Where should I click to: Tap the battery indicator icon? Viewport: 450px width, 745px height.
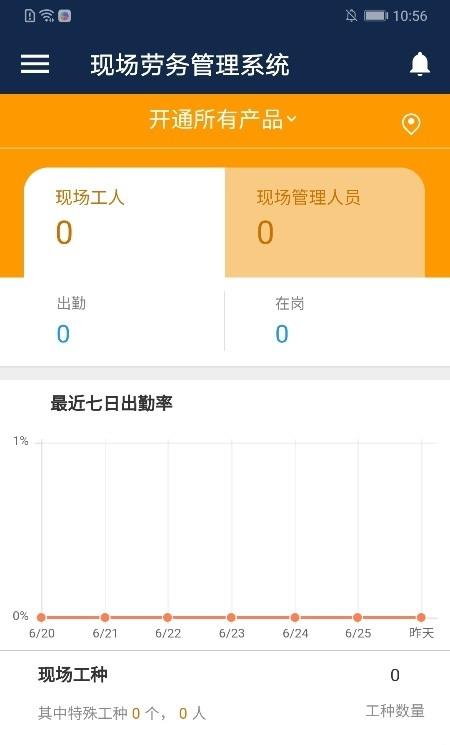pos(376,16)
